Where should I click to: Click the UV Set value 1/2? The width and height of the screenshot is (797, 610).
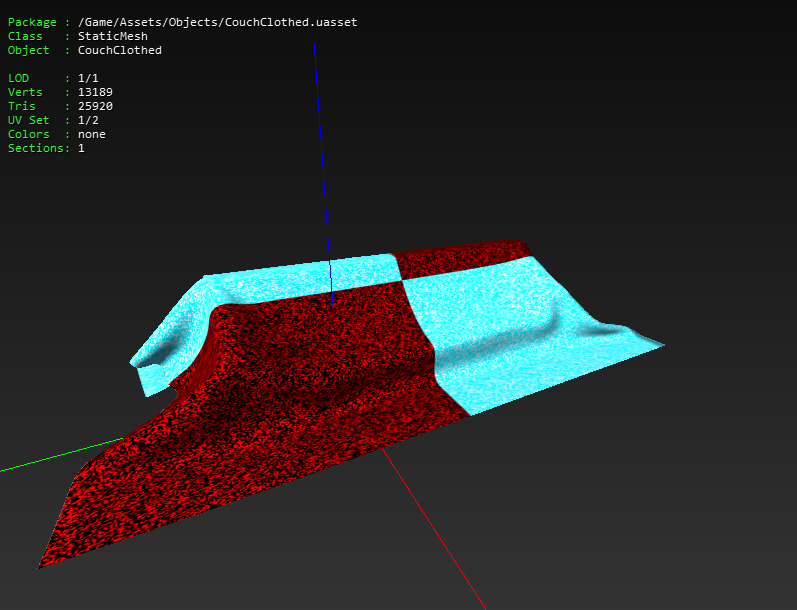(88, 120)
